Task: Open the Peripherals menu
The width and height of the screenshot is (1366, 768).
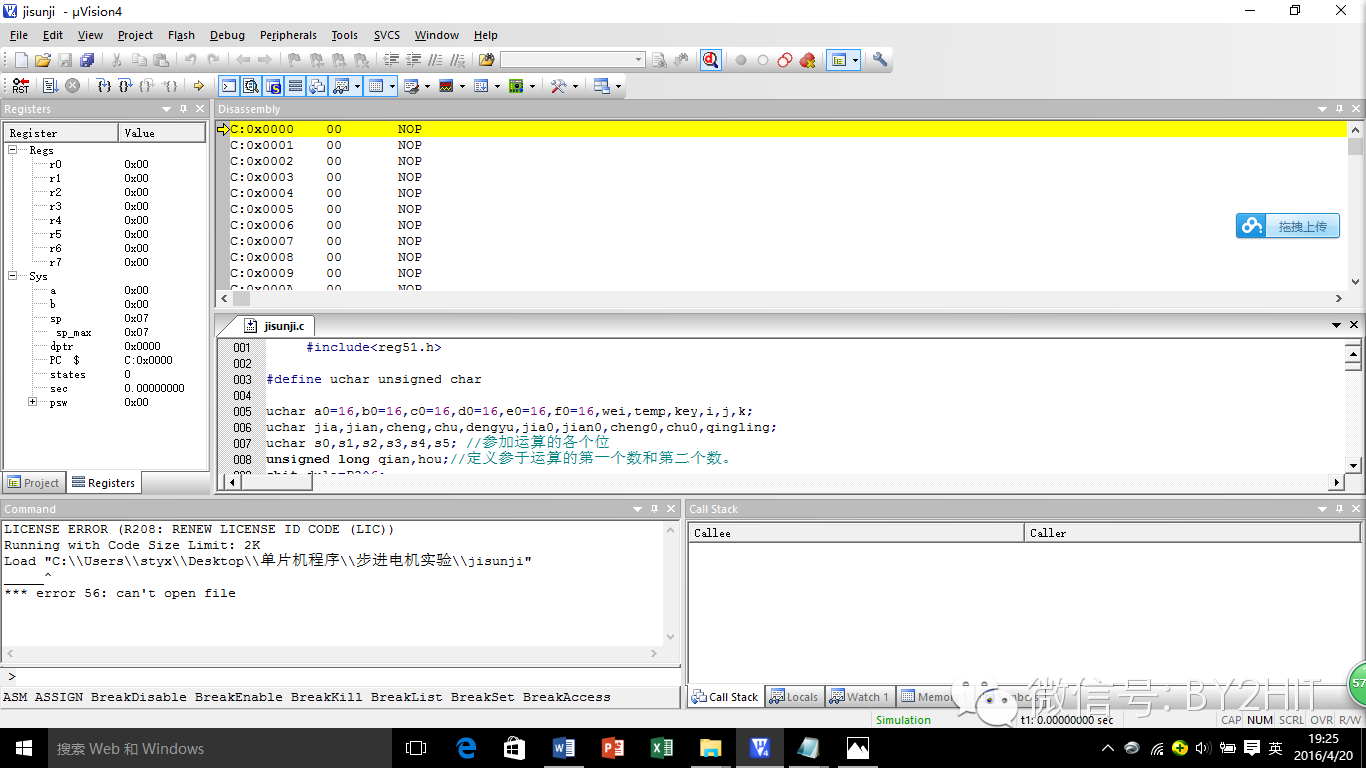Action: pos(288,35)
